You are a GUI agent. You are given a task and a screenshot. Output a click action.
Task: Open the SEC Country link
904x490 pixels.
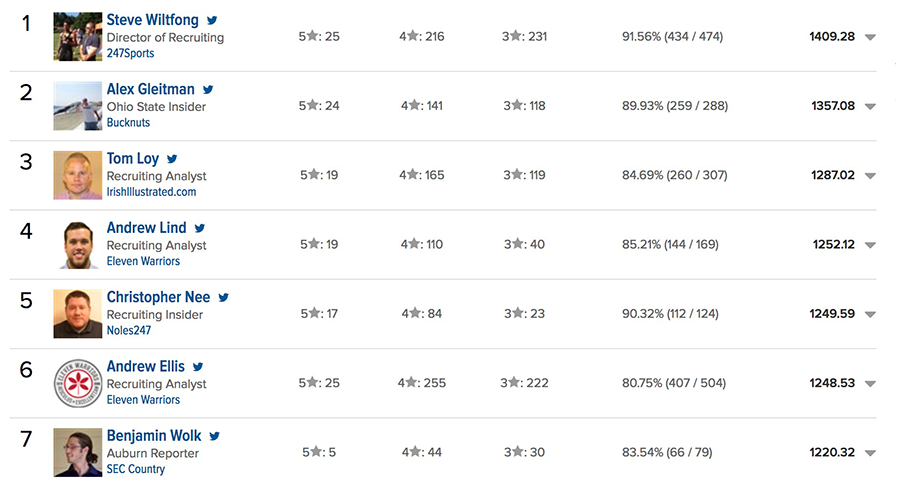click(135, 469)
